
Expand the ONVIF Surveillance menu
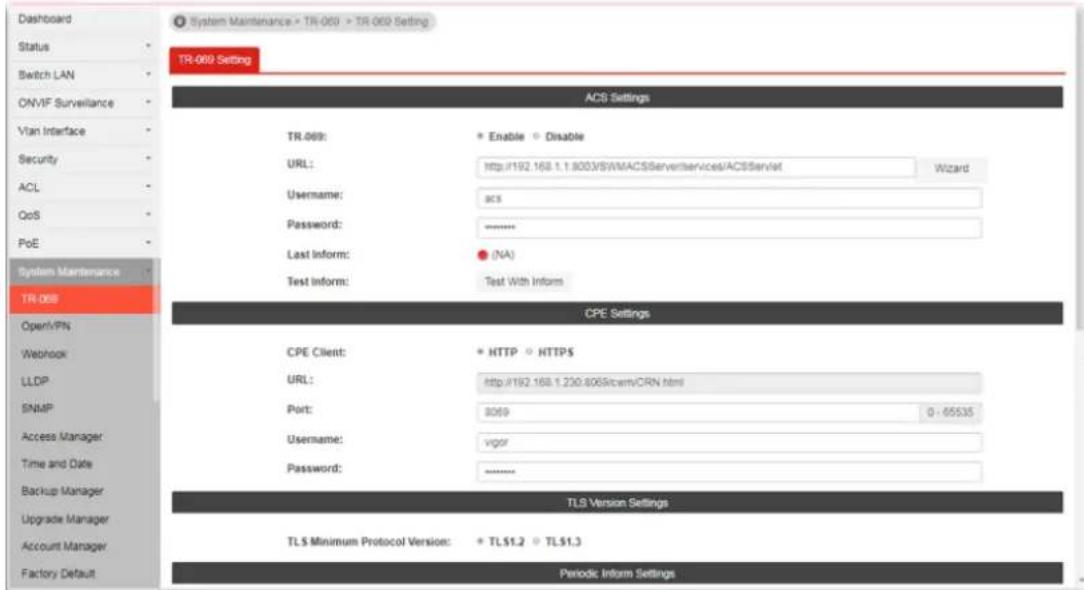83,103
